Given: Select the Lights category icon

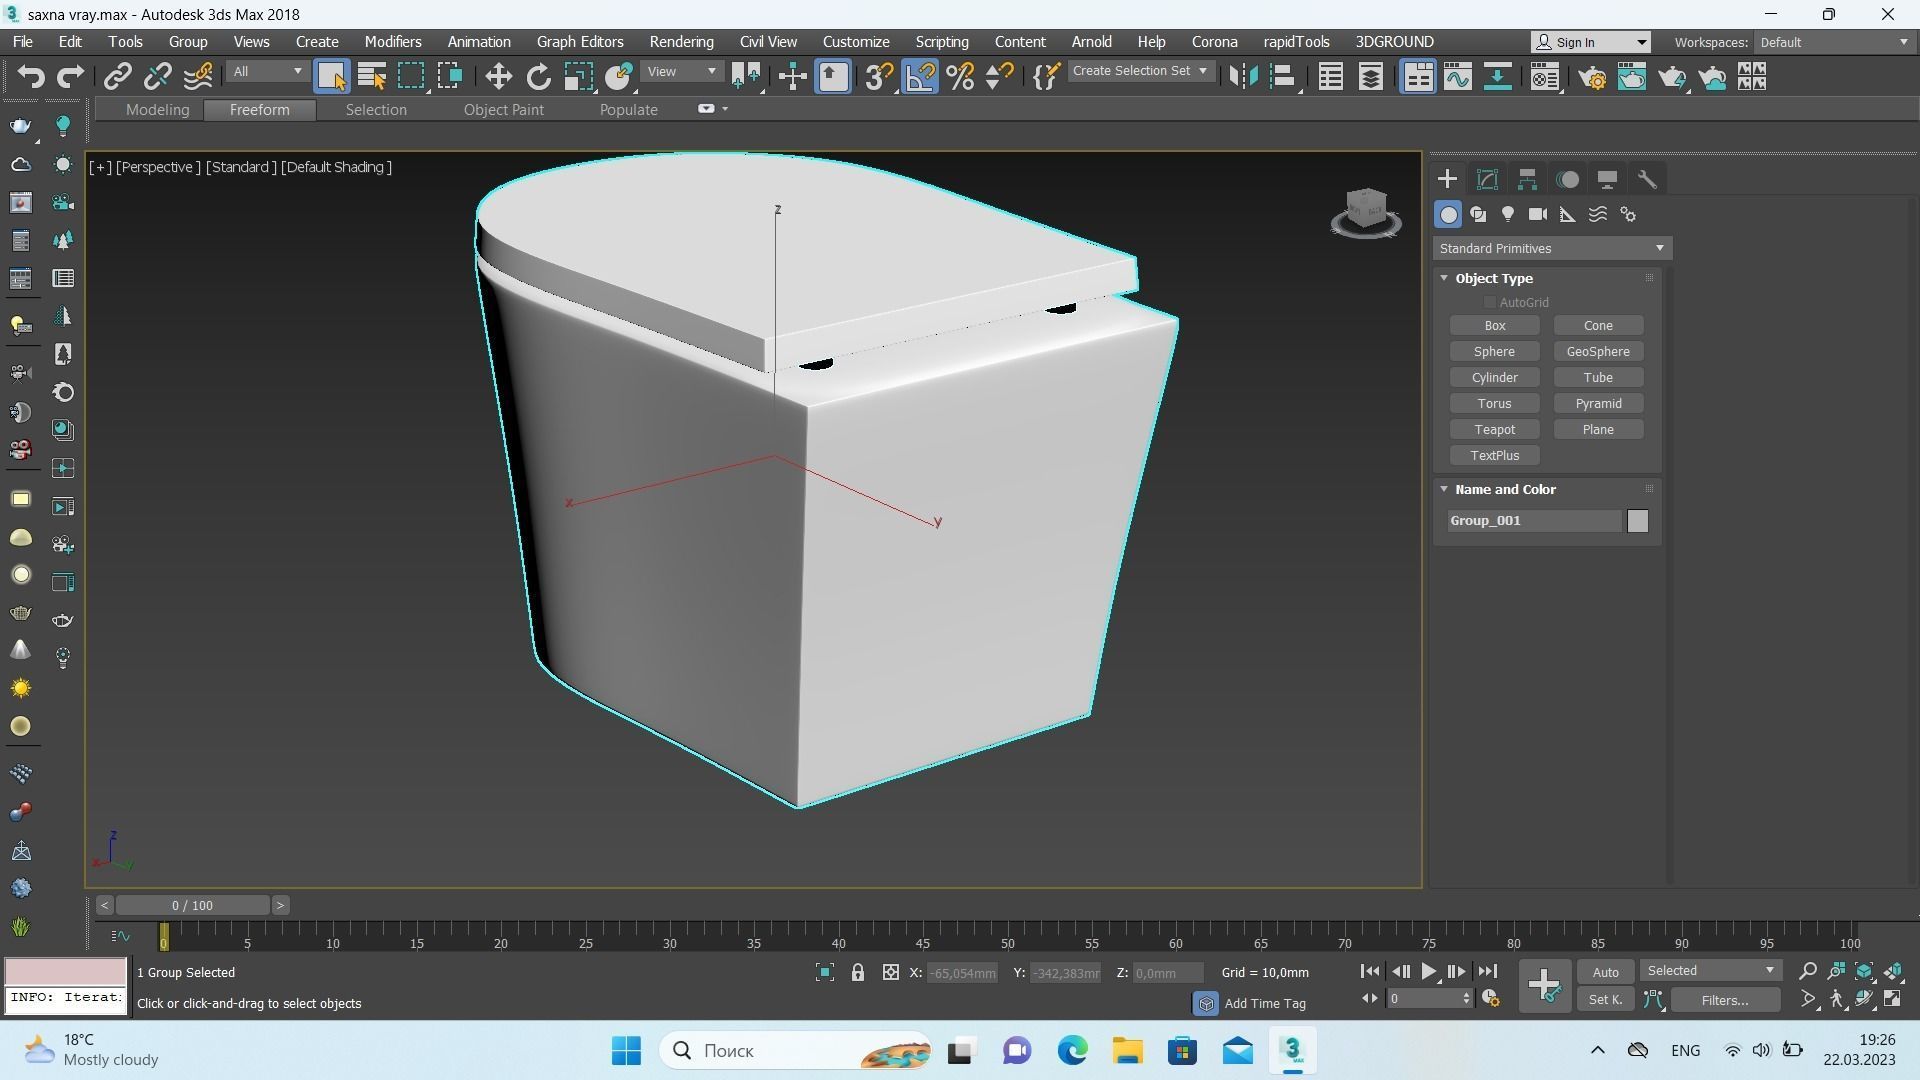Looking at the screenshot, I should [x=1508, y=215].
